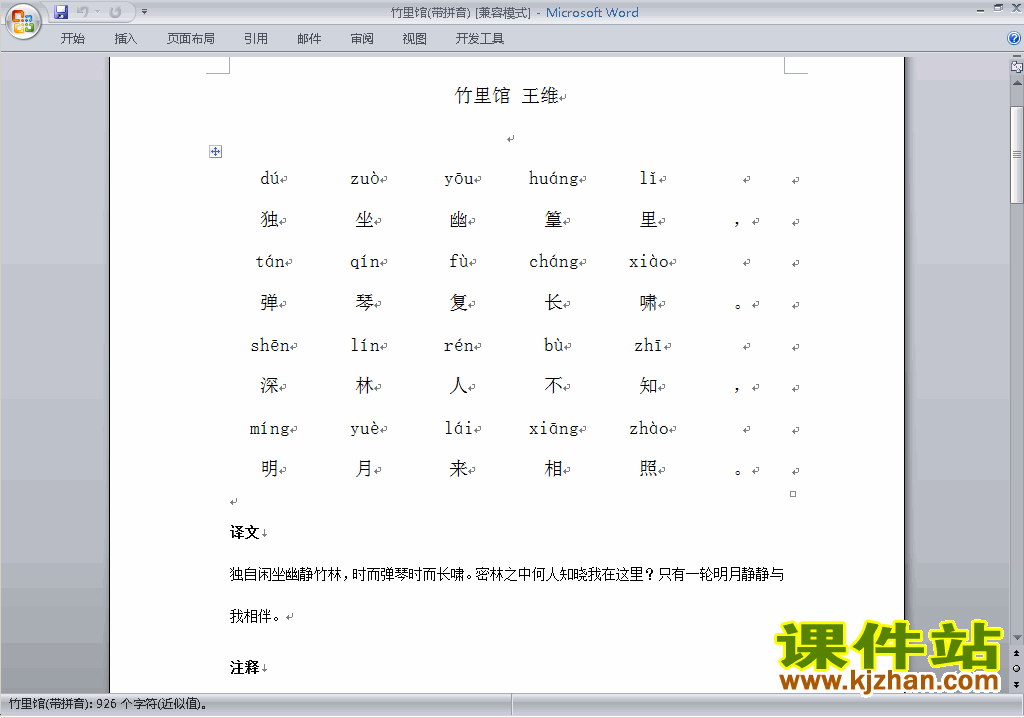
Task: Click character cell 知
Action: pos(648,385)
